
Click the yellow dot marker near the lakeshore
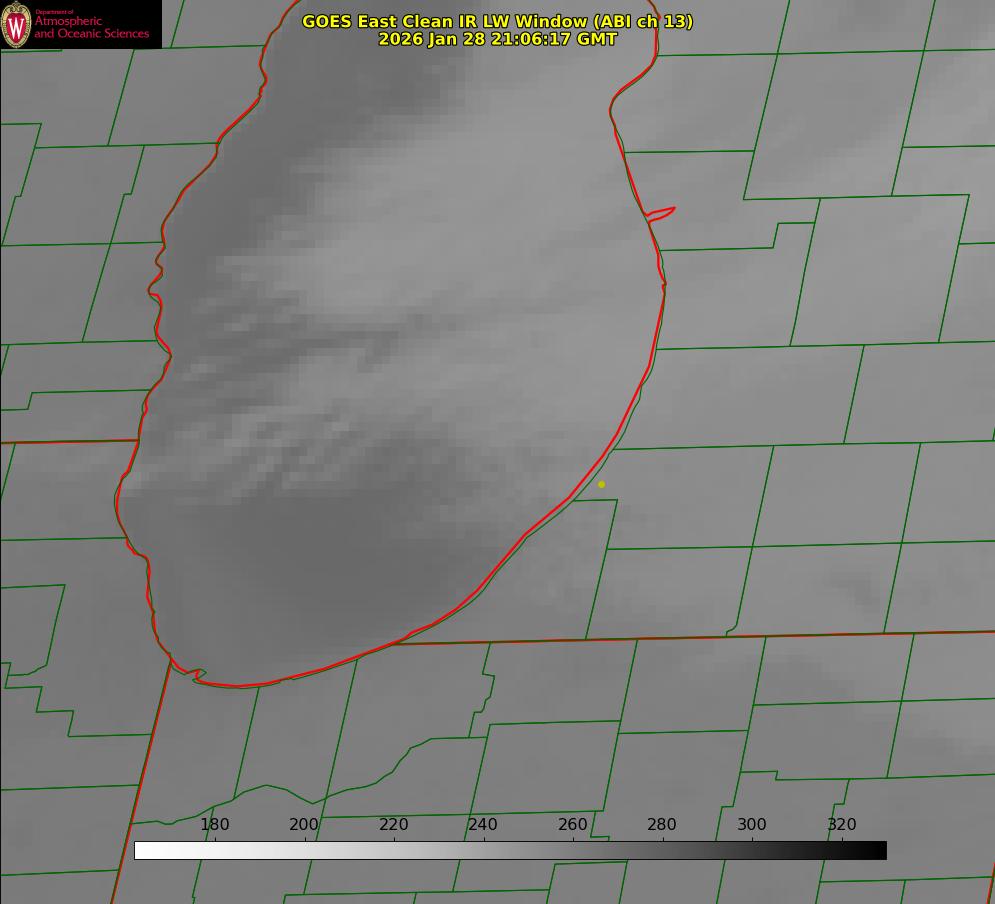pyautogui.click(x=601, y=484)
